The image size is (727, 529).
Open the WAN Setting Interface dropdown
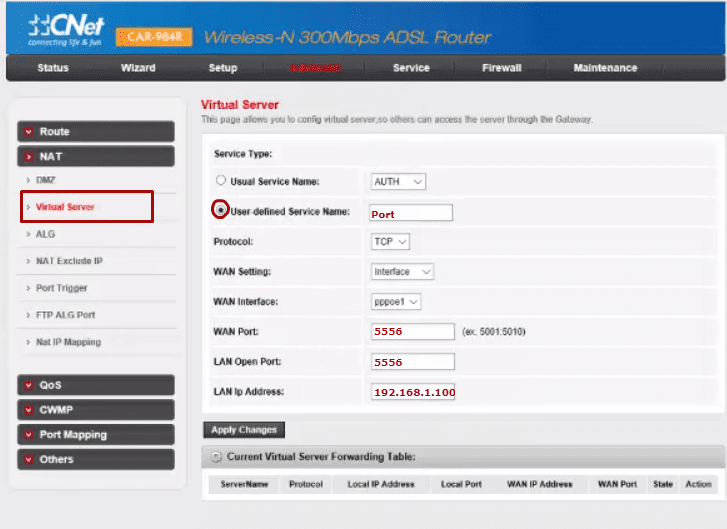(x=402, y=272)
